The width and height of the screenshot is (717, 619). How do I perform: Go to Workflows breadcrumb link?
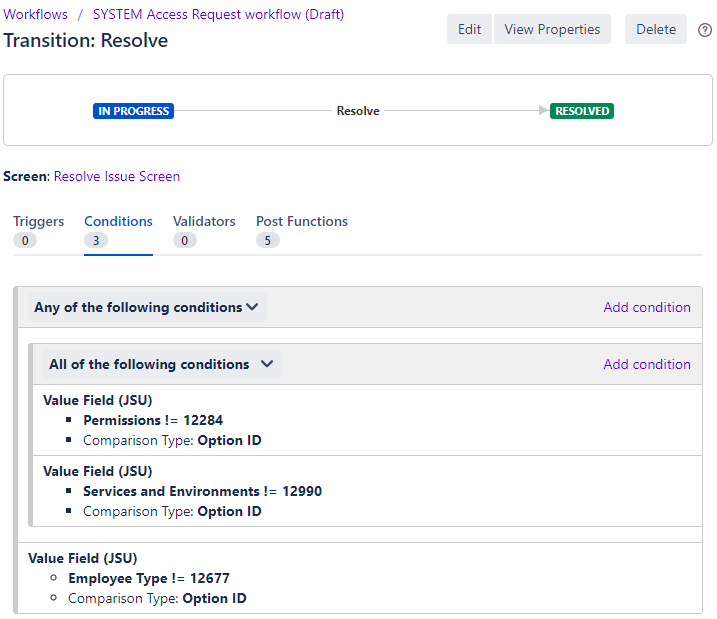click(x=36, y=15)
